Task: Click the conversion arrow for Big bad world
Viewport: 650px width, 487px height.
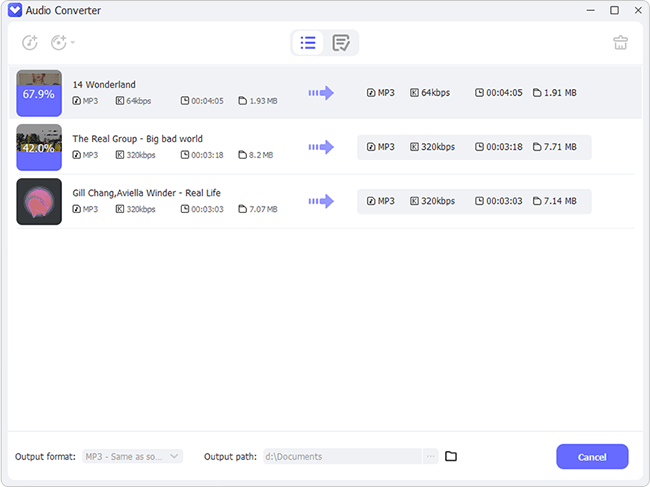Action: tap(321, 147)
